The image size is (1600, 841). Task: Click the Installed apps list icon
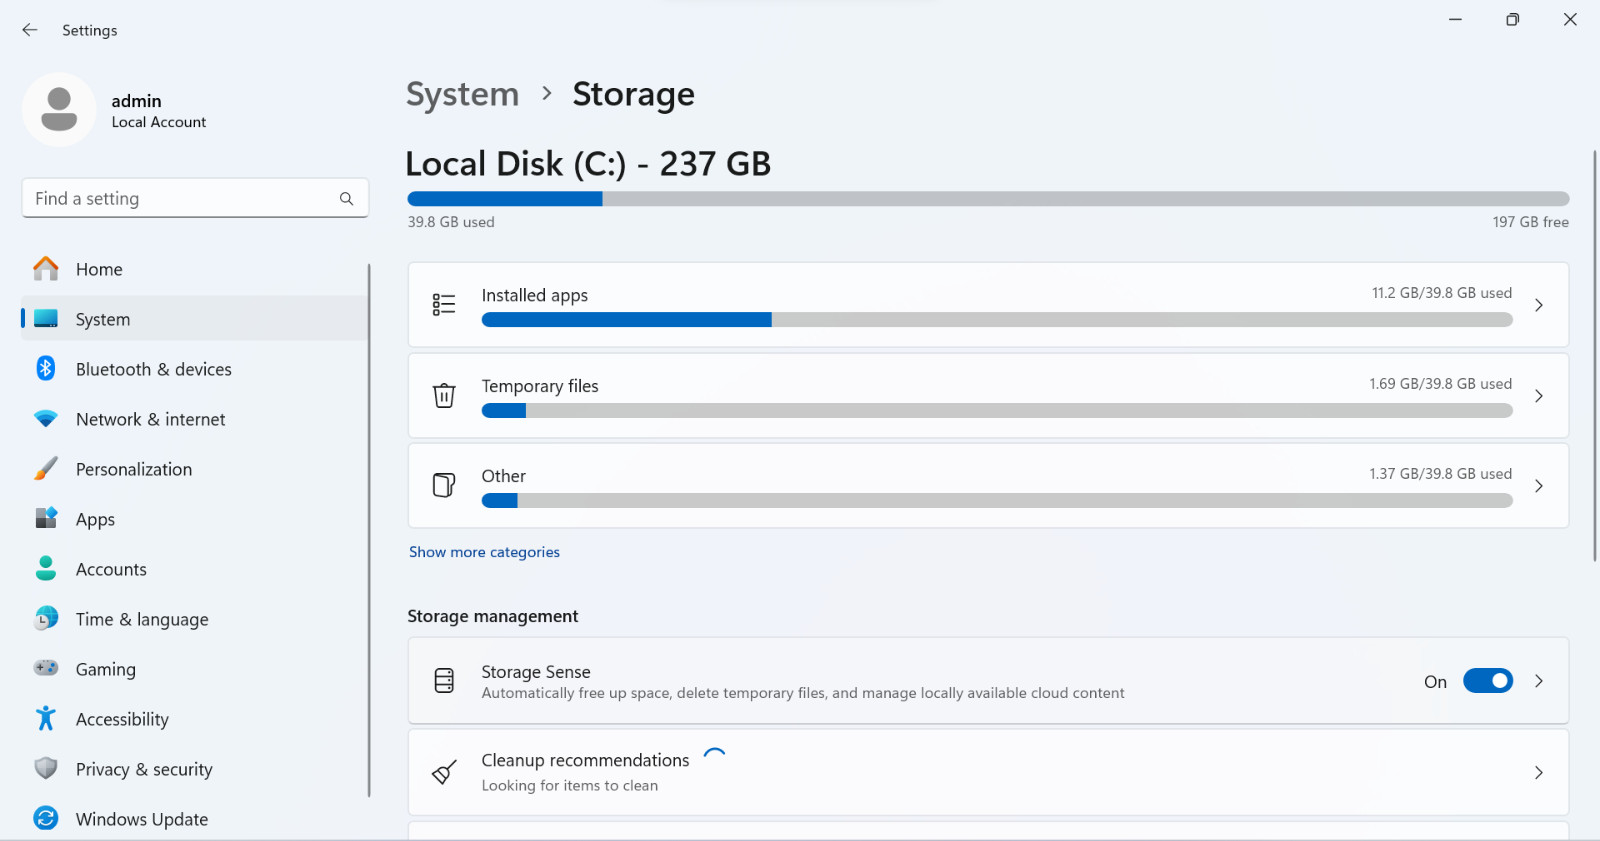click(x=444, y=304)
